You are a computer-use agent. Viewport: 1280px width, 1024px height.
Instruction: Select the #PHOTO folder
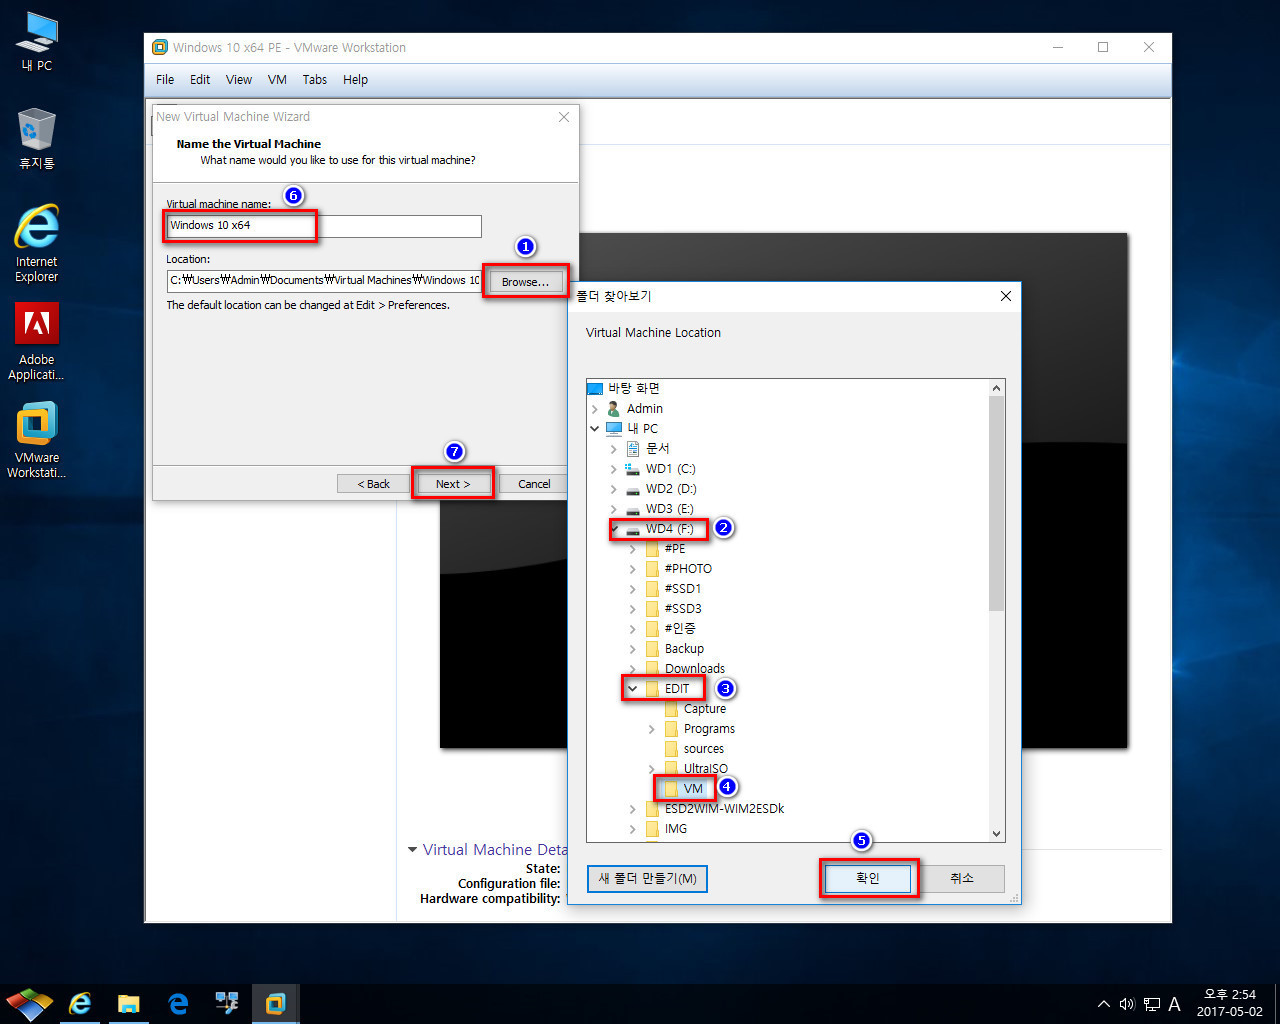(688, 568)
